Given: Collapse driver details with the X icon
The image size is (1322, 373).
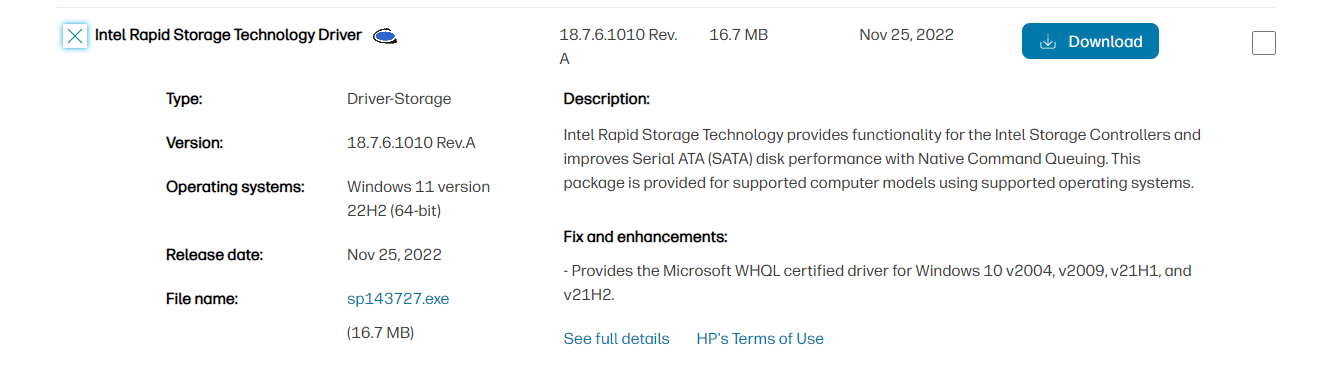Looking at the screenshot, I should 75,36.
